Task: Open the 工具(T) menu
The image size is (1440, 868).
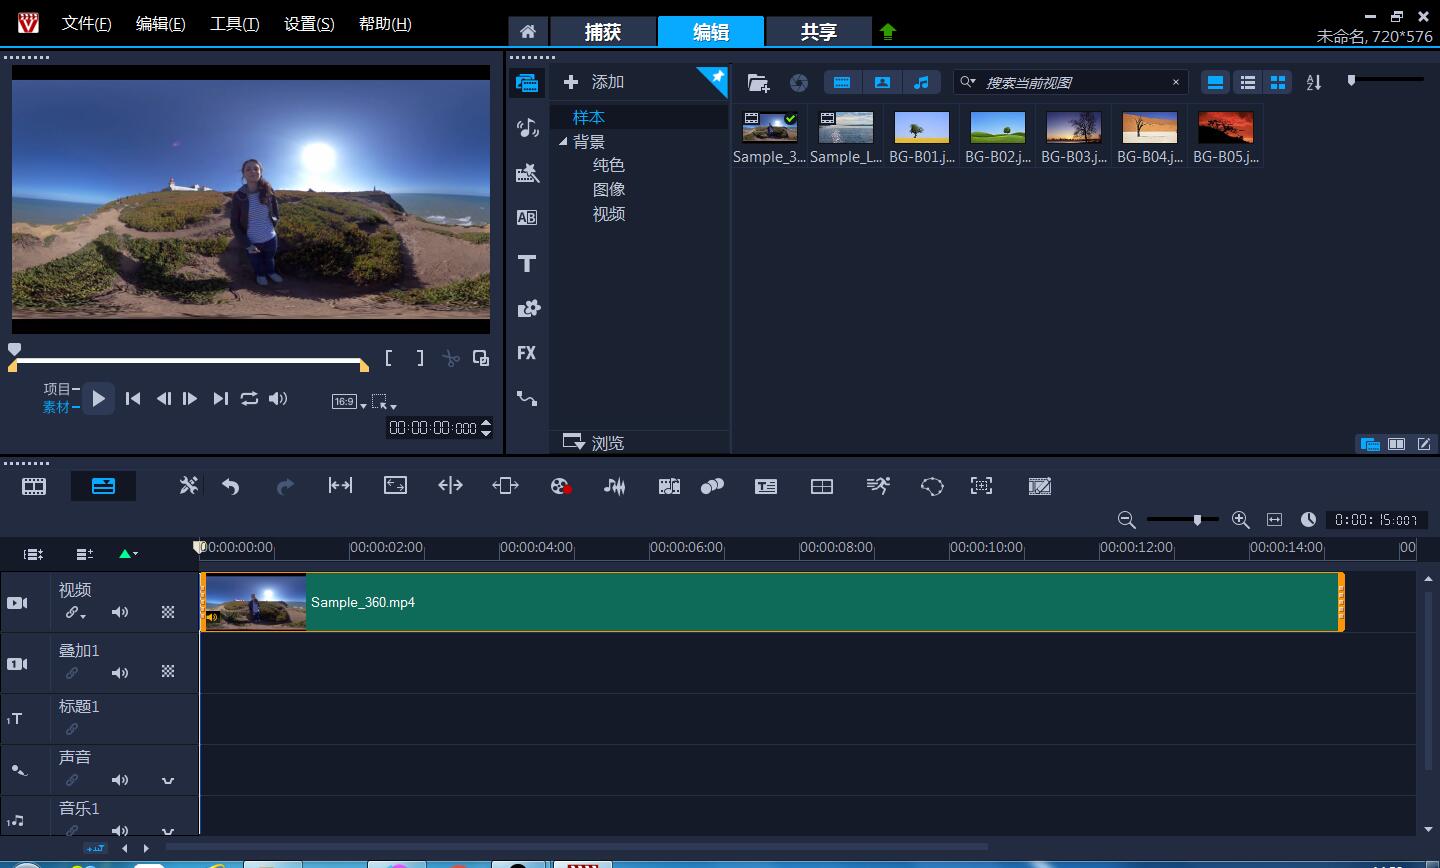Action: click(x=235, y=23)
